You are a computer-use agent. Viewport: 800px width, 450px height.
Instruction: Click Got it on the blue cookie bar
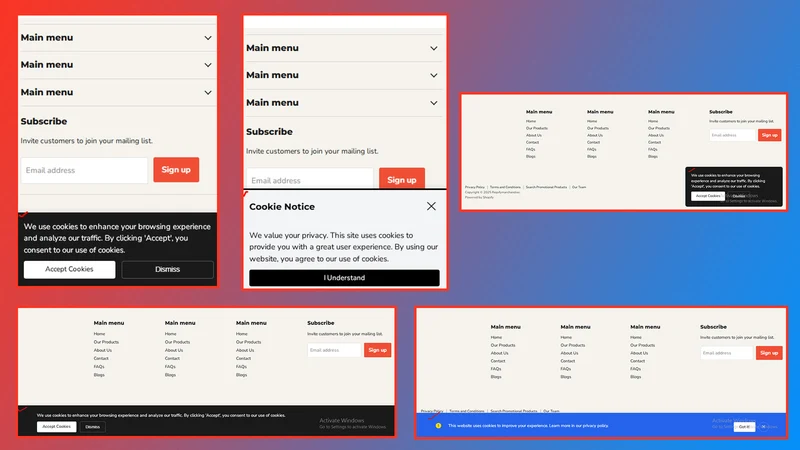(744, 427)
